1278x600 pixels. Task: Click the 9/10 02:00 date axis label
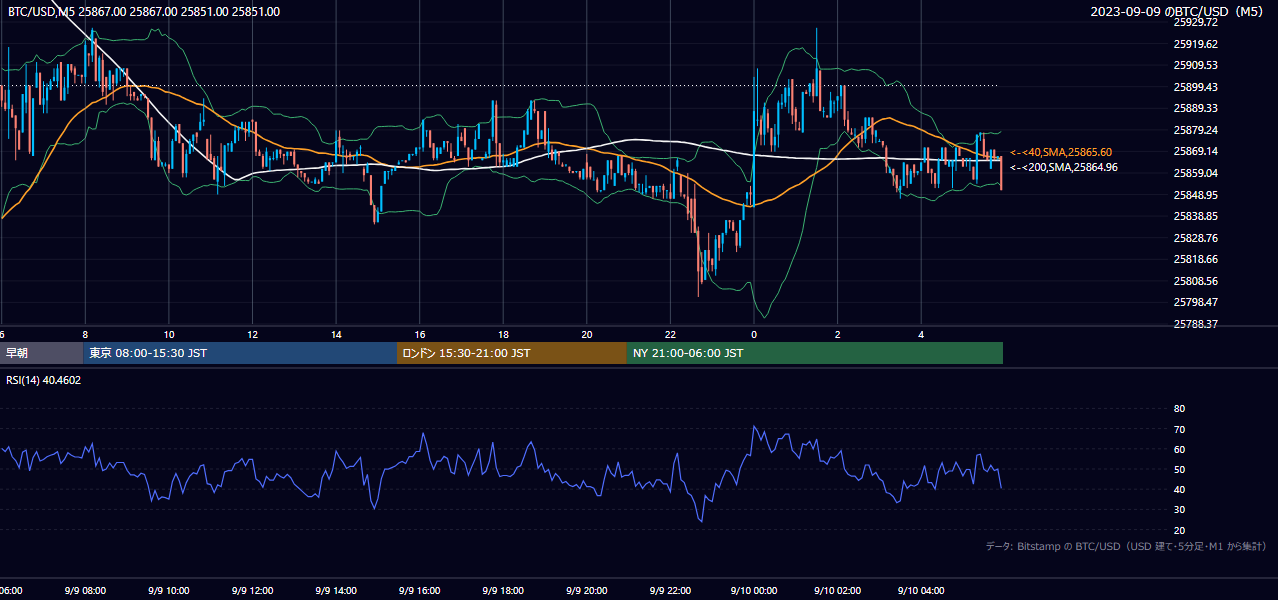(x=838, y=591)
